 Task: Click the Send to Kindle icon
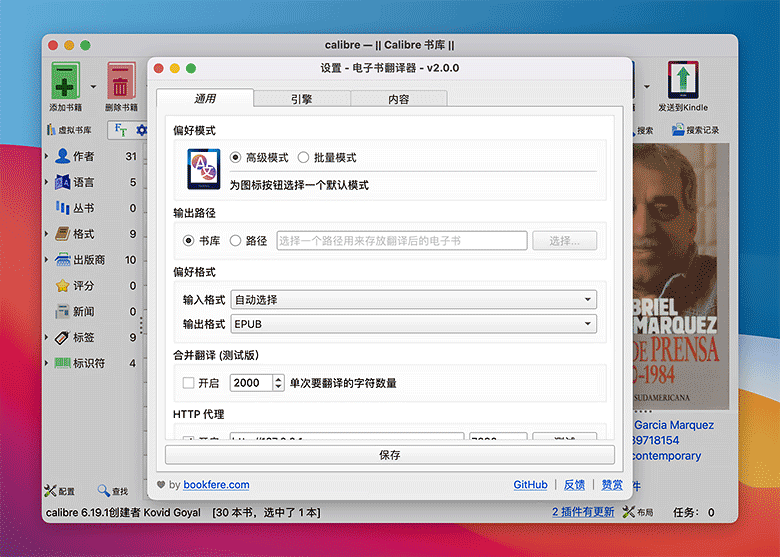click(683, 81)
